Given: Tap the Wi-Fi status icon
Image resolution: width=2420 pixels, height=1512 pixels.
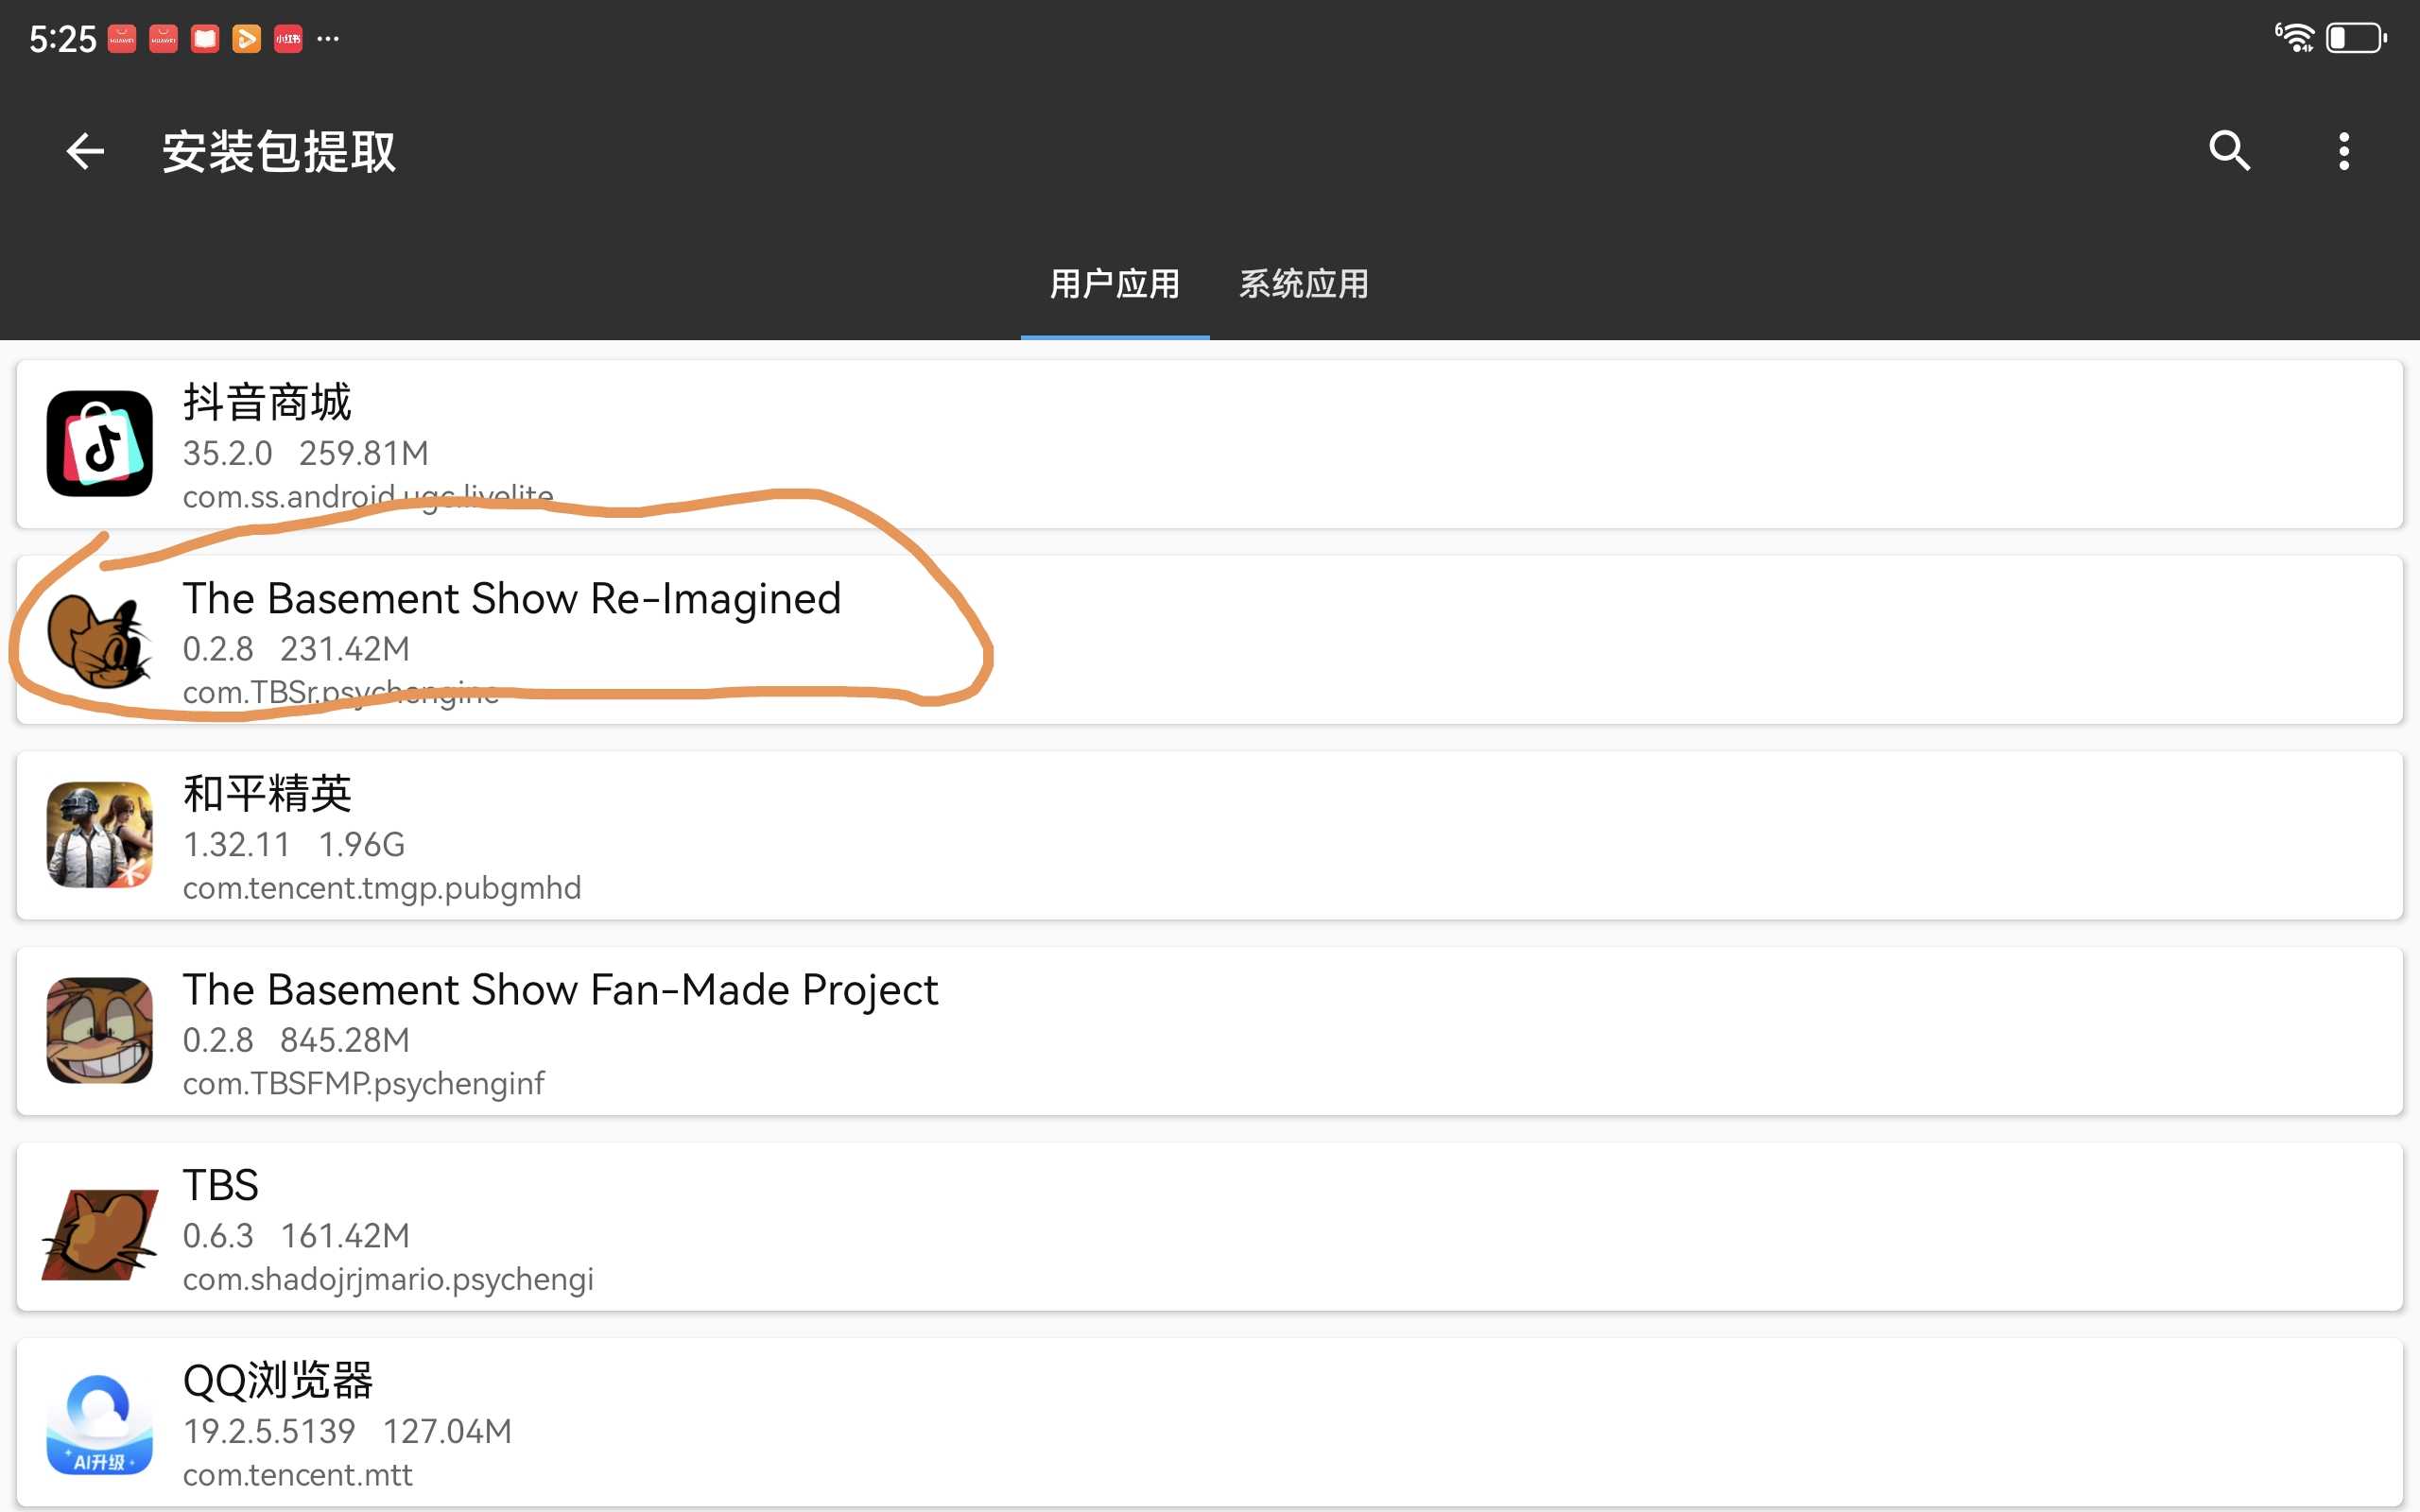Looking at the screenshot, I should click(2295, 38).
